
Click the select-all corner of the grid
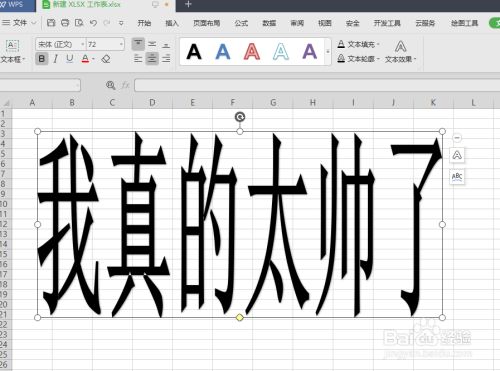point(6,103)
